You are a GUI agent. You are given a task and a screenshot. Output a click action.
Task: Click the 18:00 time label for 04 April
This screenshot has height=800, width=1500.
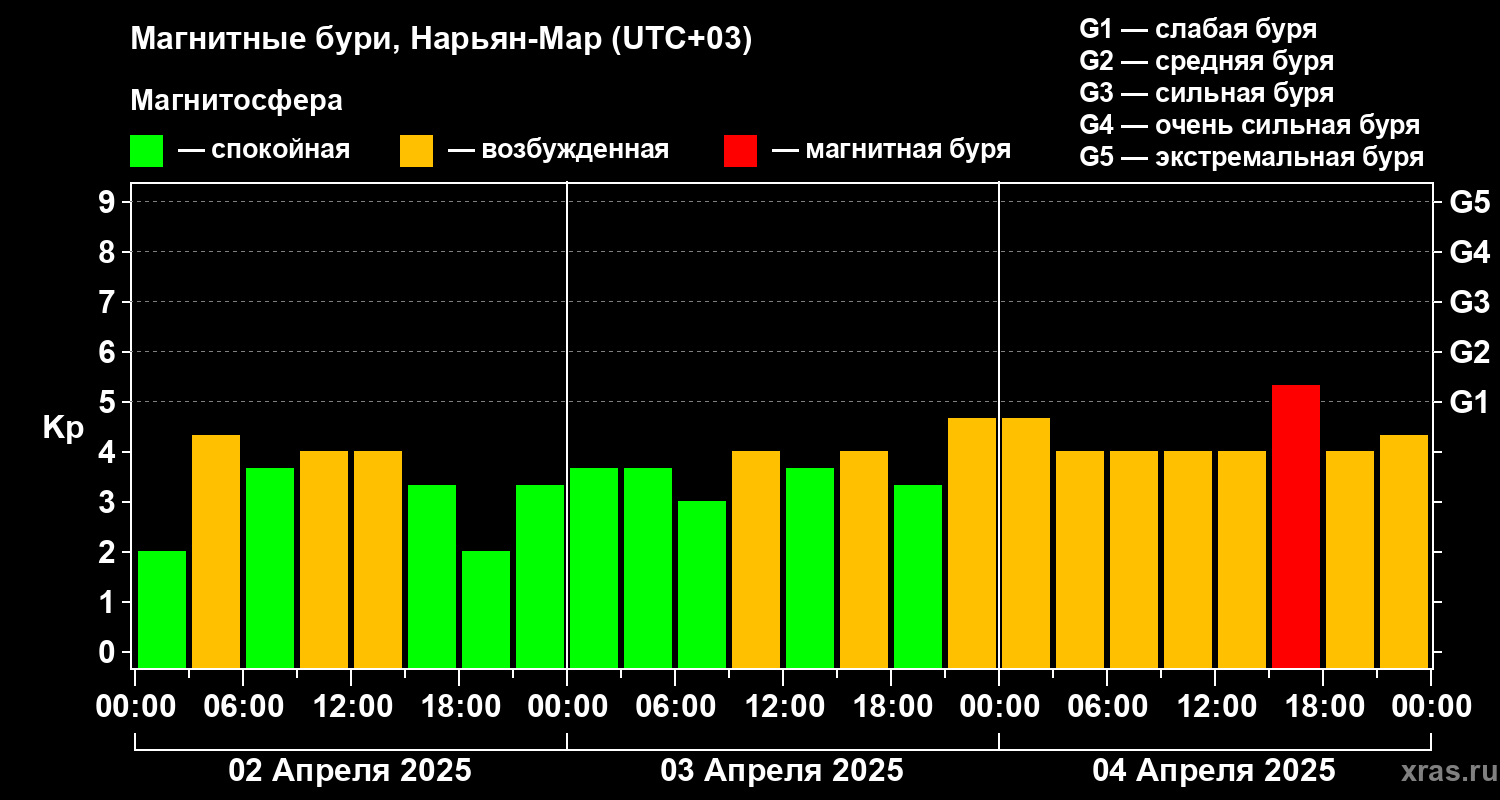click(x=1323, y=706)
